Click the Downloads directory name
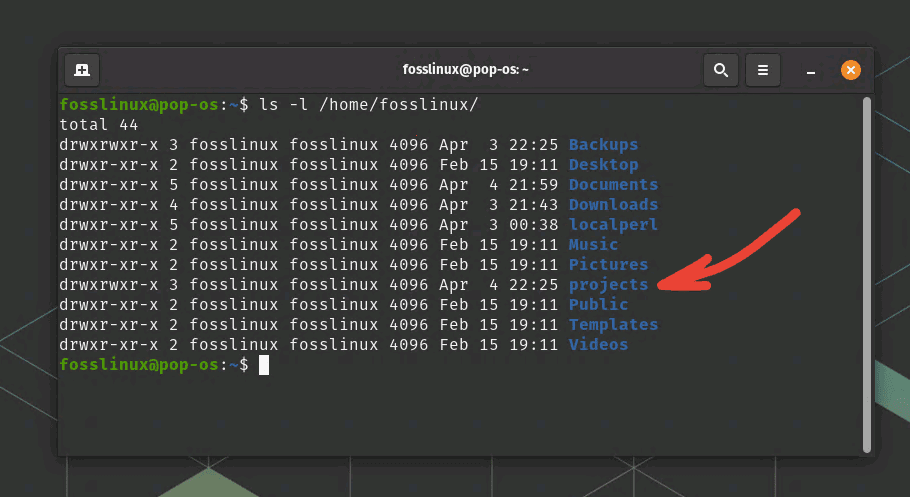The width and height of the screenshot is (910, 497). (x=613, y=204)
